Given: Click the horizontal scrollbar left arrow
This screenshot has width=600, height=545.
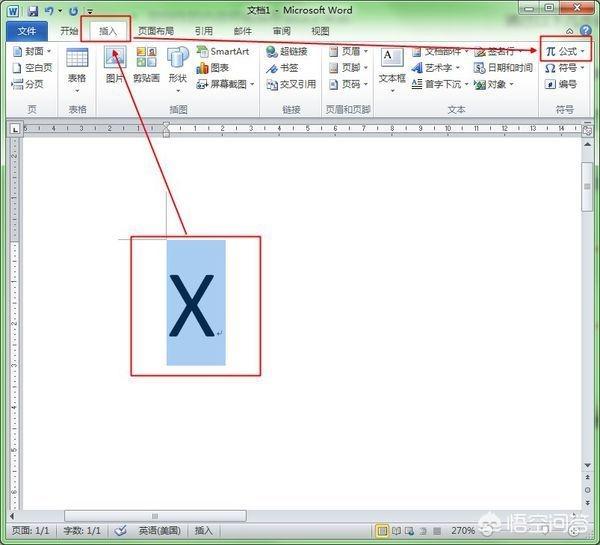Looking at the screenshot, I should (x=12, y=516).
